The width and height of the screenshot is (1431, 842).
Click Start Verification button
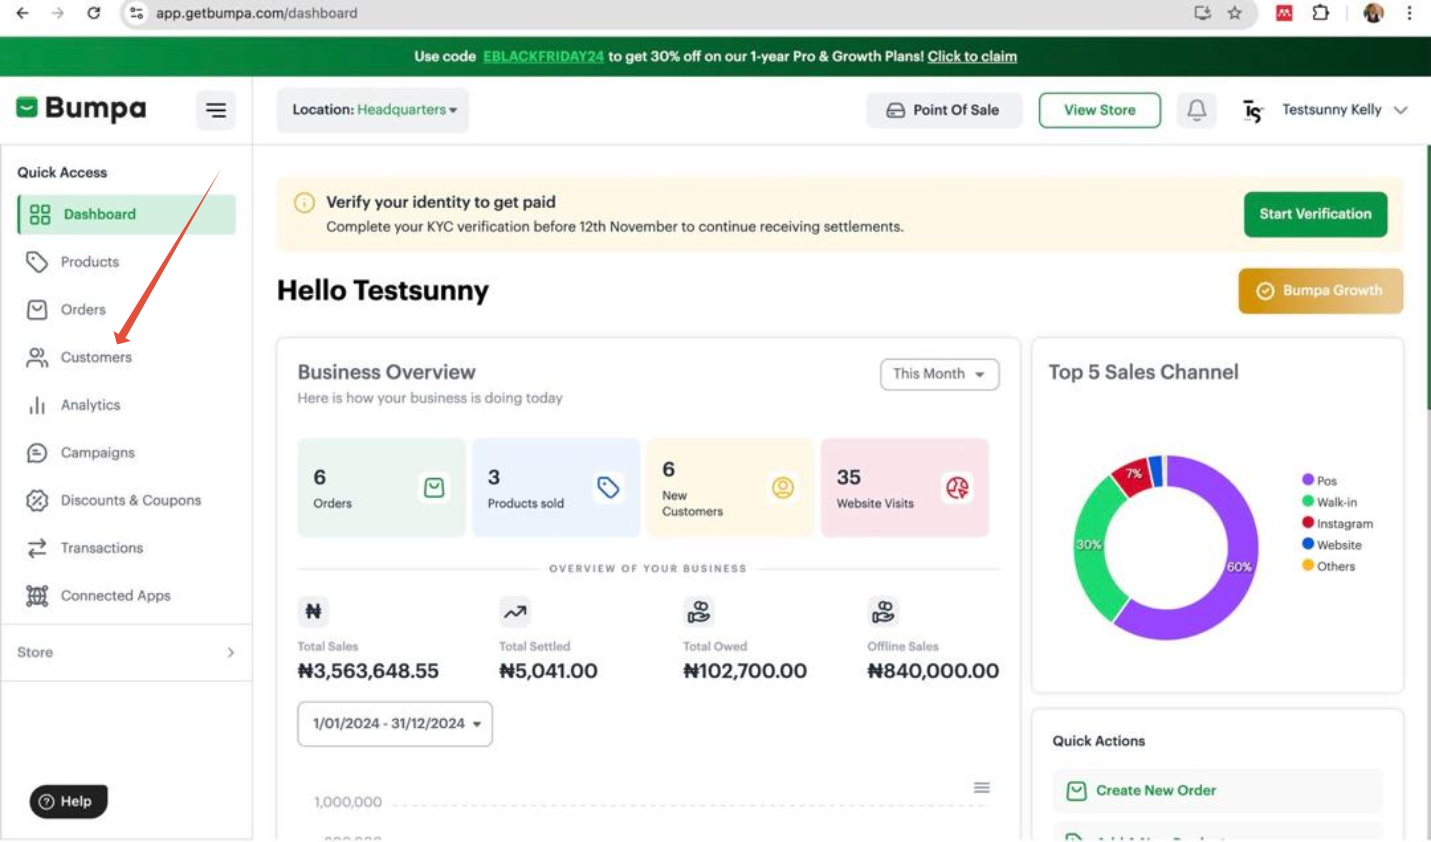pyautogui.click(x=1315, y=214)
